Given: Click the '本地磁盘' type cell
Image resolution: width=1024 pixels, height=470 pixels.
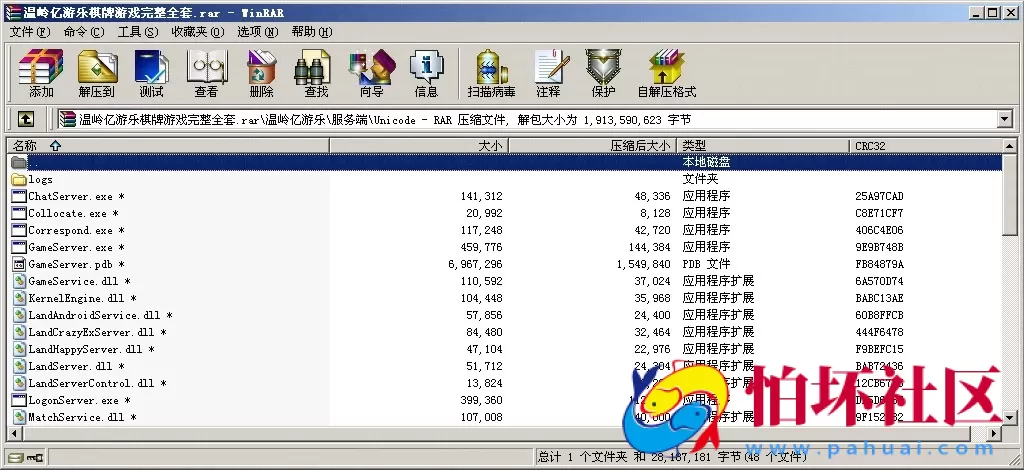Looking at the screenshot, I should coord(707,162).
